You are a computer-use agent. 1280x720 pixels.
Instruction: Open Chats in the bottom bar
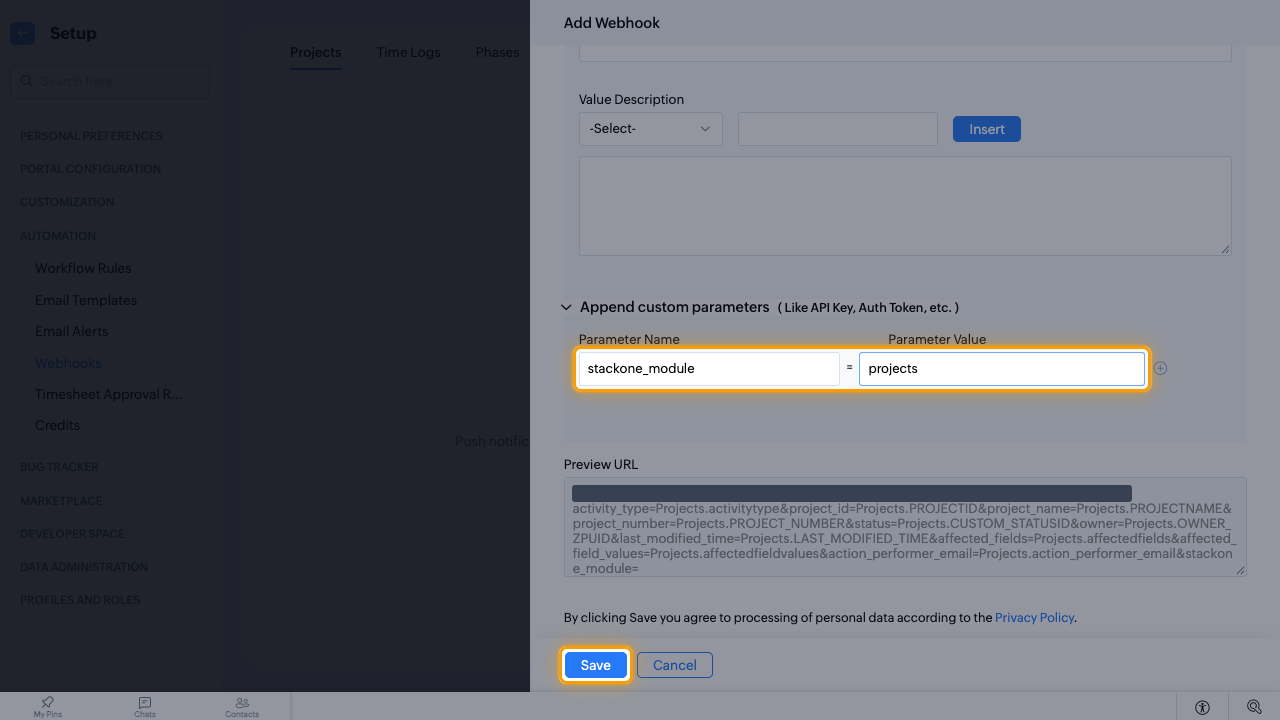coord(145,707)
